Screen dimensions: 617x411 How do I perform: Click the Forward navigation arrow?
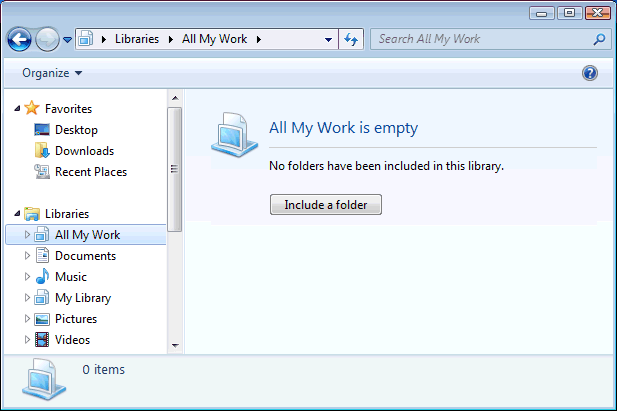(47, 39)
